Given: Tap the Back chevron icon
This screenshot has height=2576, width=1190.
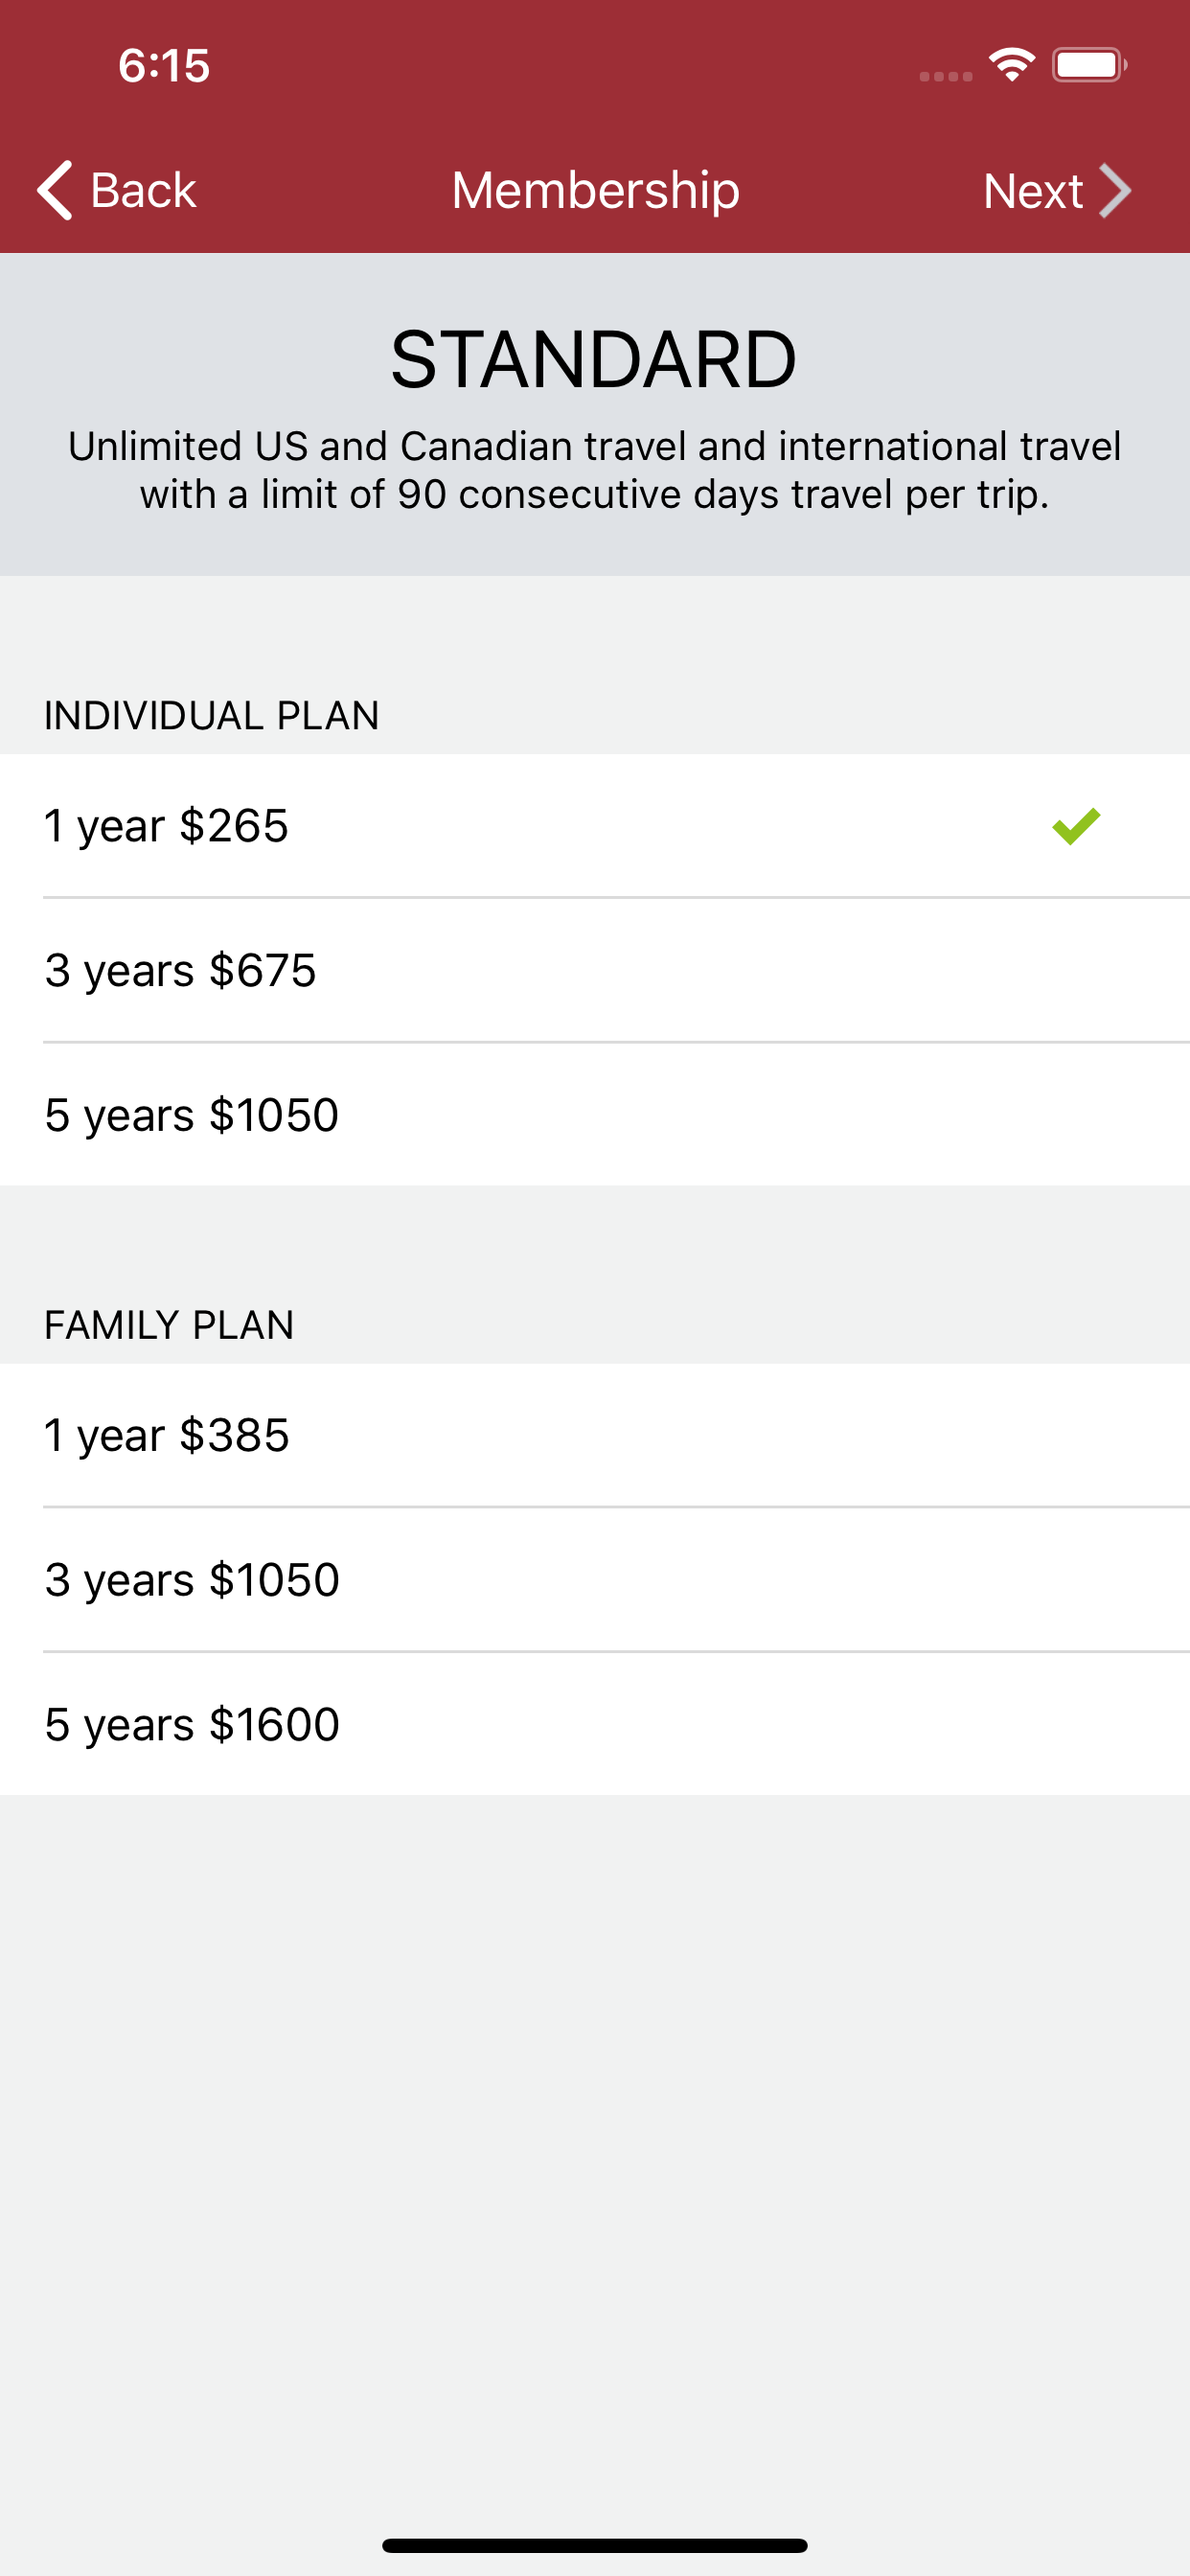Looking at the screenshot, I should tap(55, 190).
